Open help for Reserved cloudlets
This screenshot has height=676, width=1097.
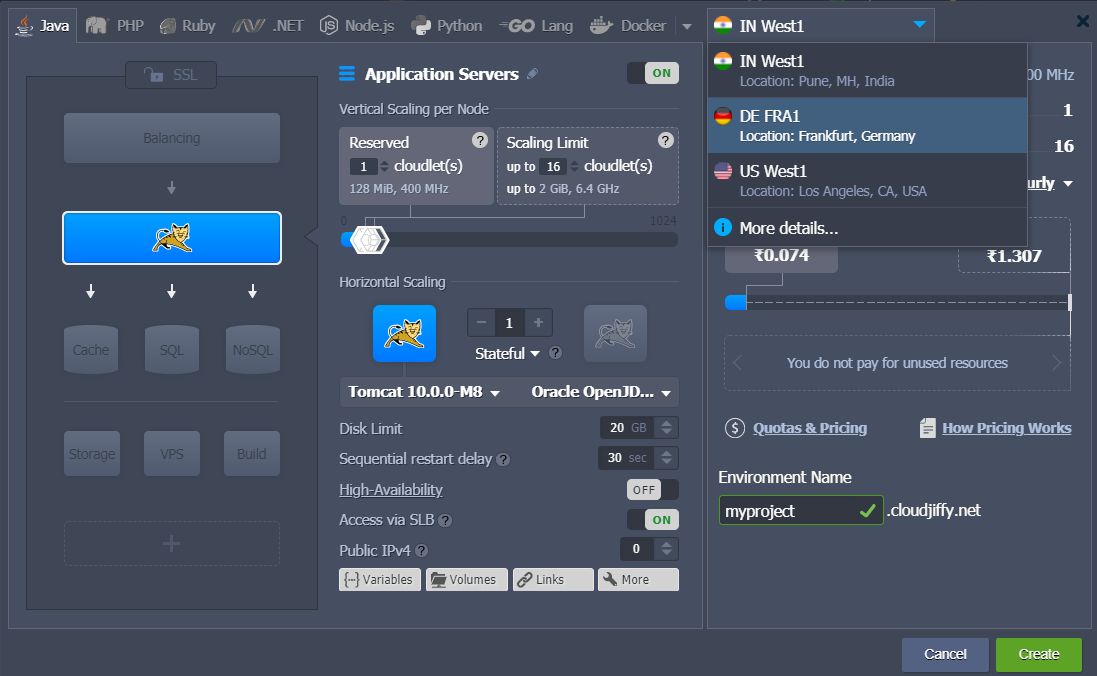[x=479, y=141]
